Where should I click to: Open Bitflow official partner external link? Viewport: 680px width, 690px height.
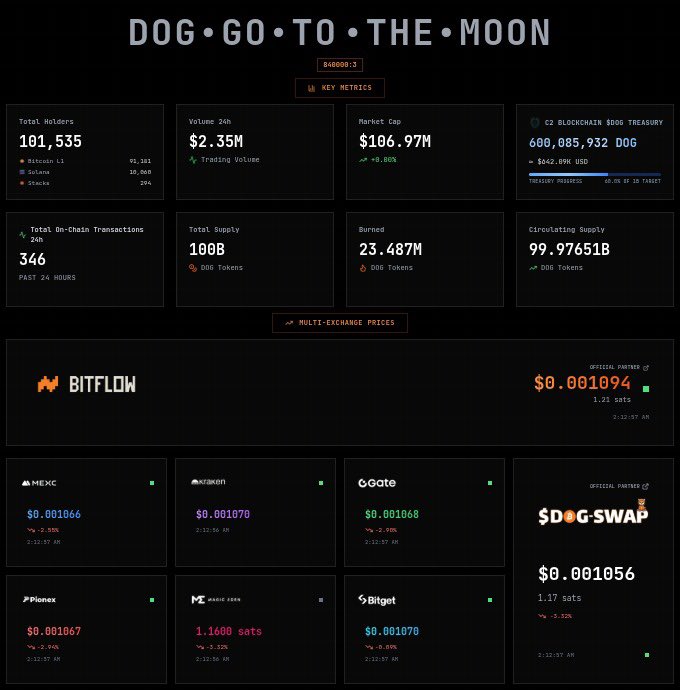coord(646,368)
